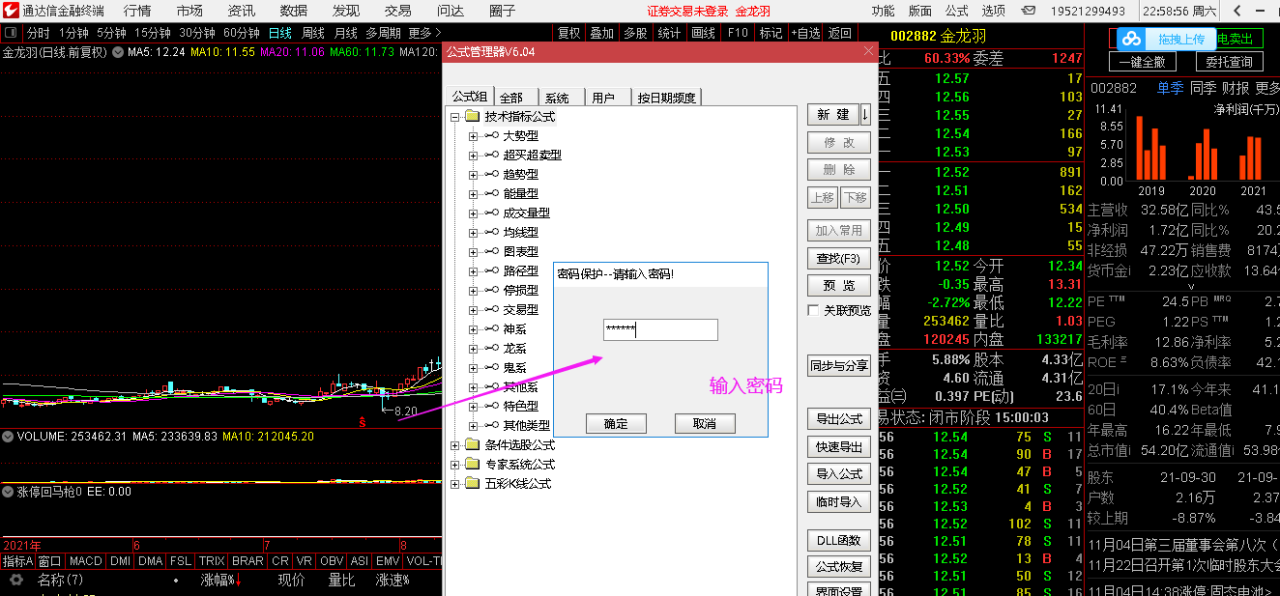Switch to the 按日期频度 tab
The width and height of the screenshot is (1280, 596).
[x=668, y=97]
